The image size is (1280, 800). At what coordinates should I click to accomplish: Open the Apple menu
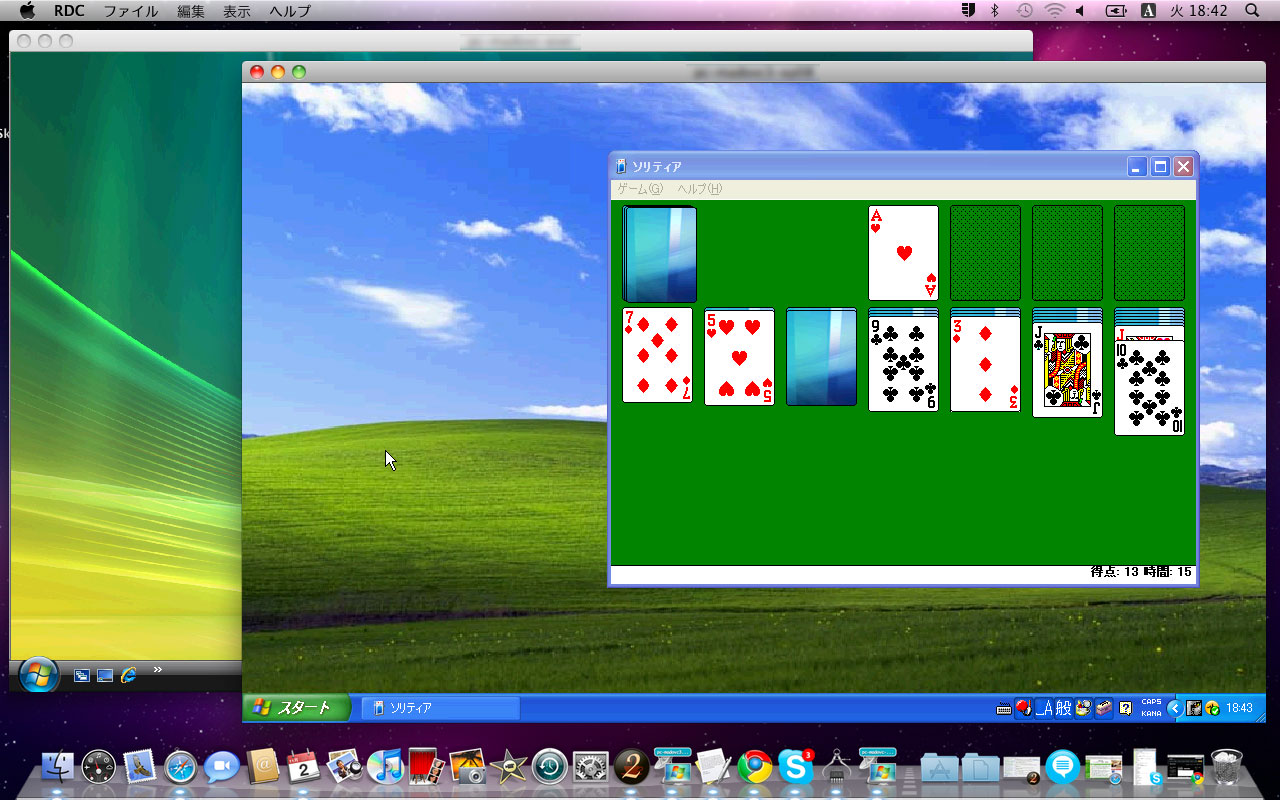coord(27,11)
